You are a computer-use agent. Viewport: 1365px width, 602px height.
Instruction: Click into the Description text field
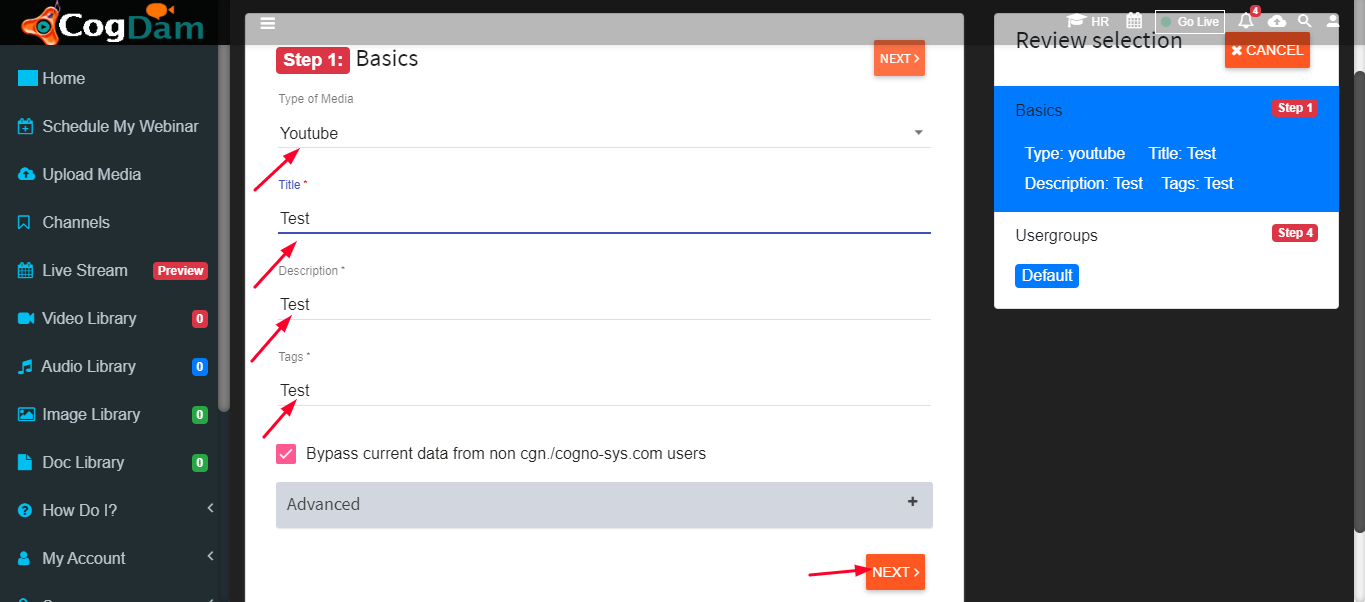[x=604, y=304]
